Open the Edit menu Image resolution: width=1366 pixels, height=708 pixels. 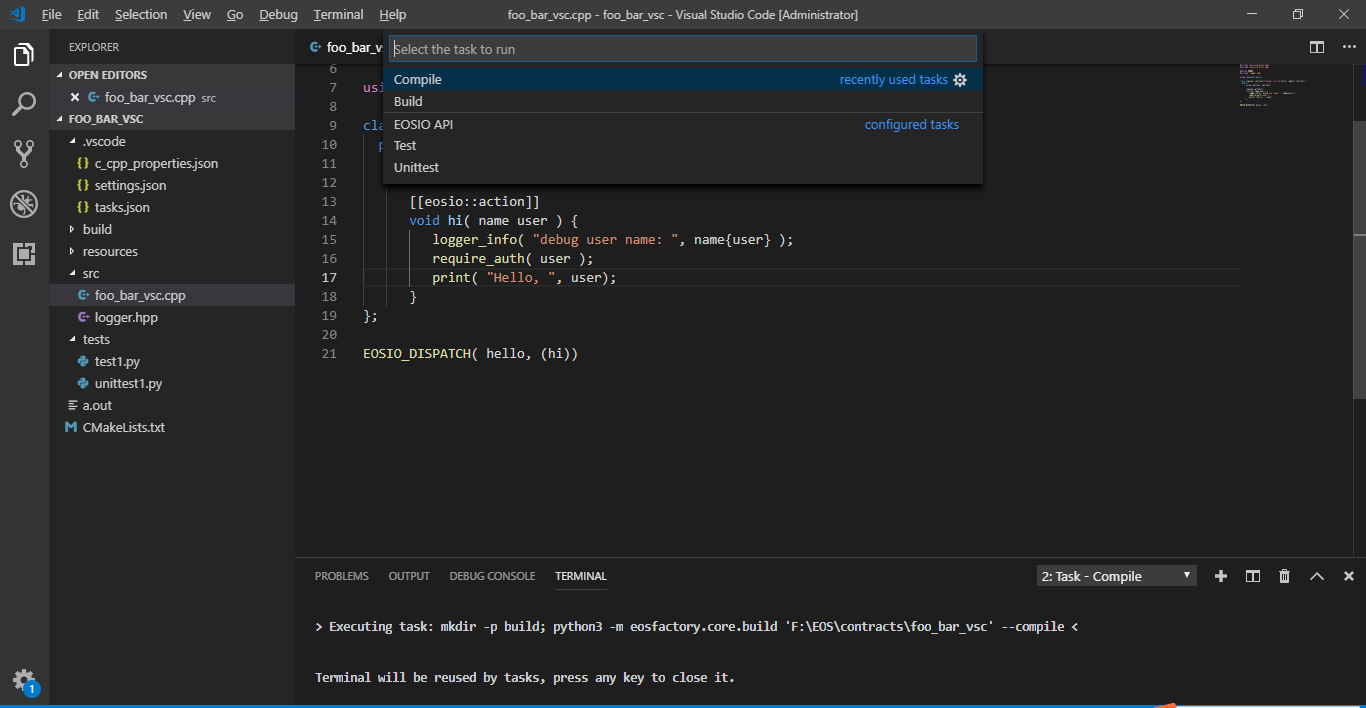click(88, 14)
